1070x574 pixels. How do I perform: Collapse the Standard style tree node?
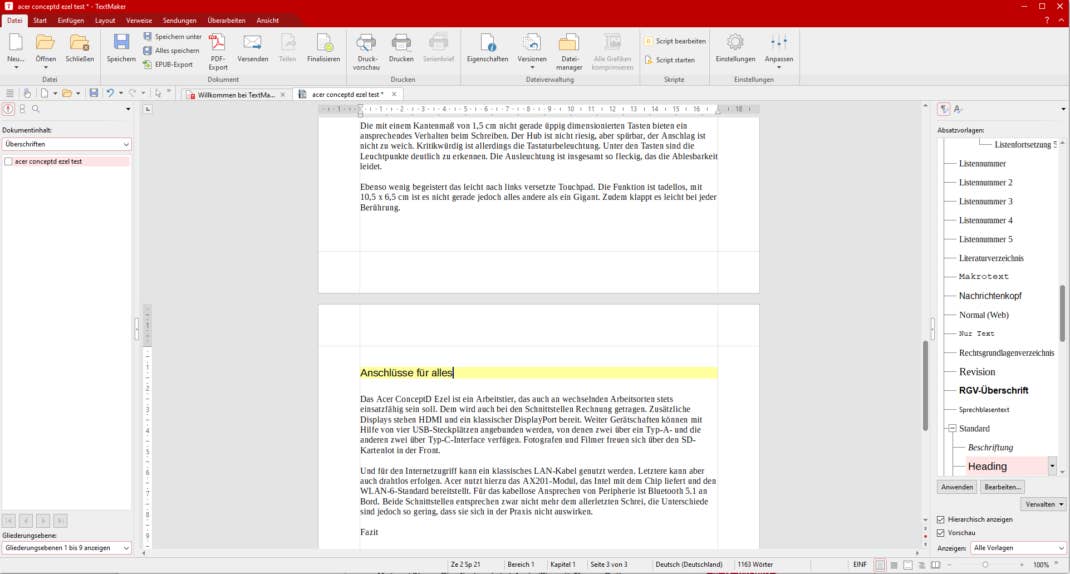click(952, 429)
